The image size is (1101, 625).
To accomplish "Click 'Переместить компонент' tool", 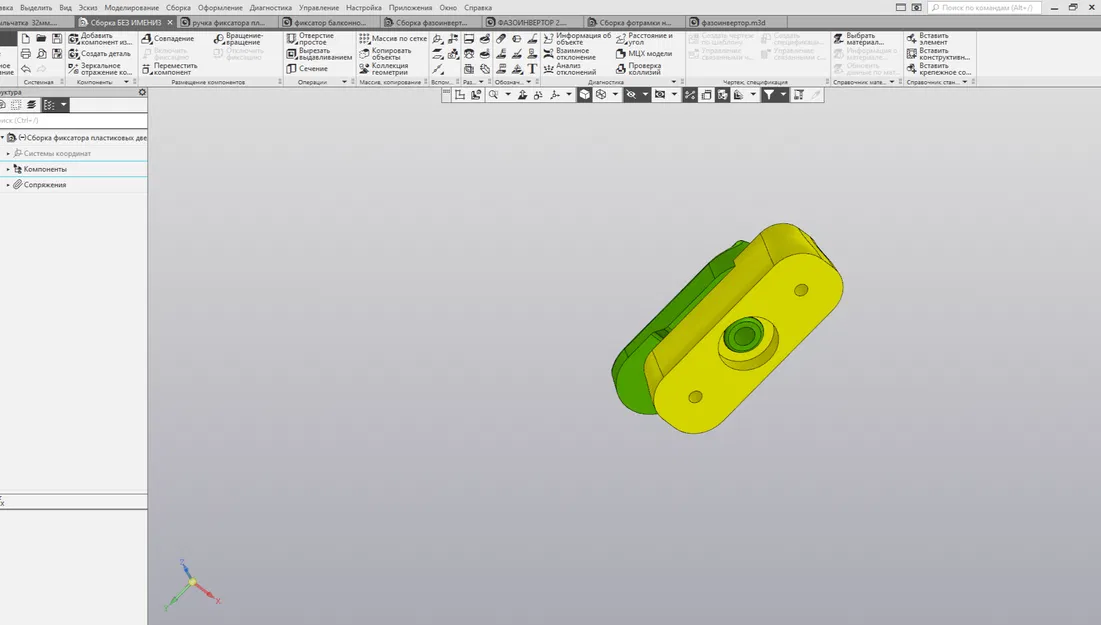I will pos(169,69).
